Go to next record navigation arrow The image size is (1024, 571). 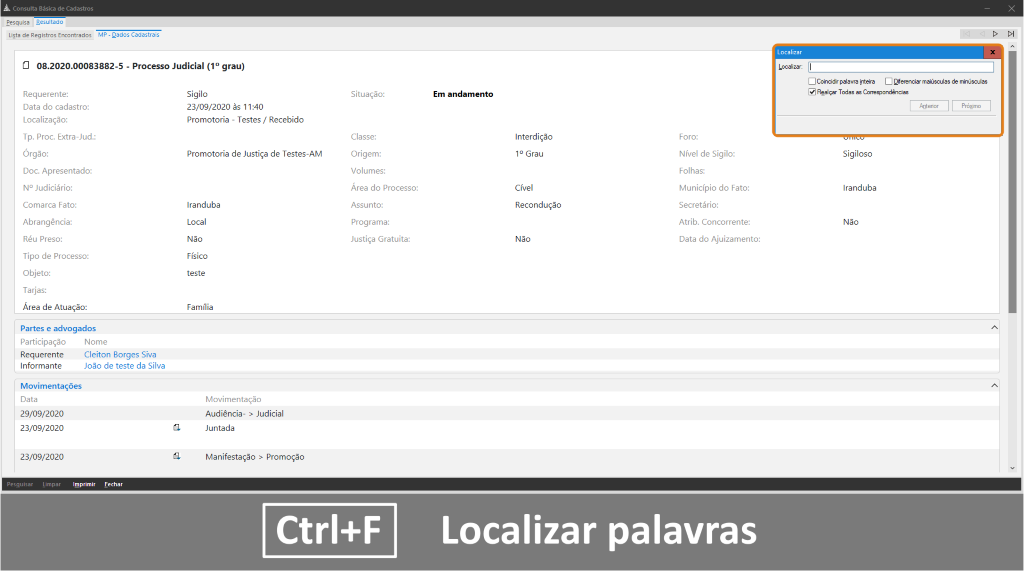click(x=995, y=34)
